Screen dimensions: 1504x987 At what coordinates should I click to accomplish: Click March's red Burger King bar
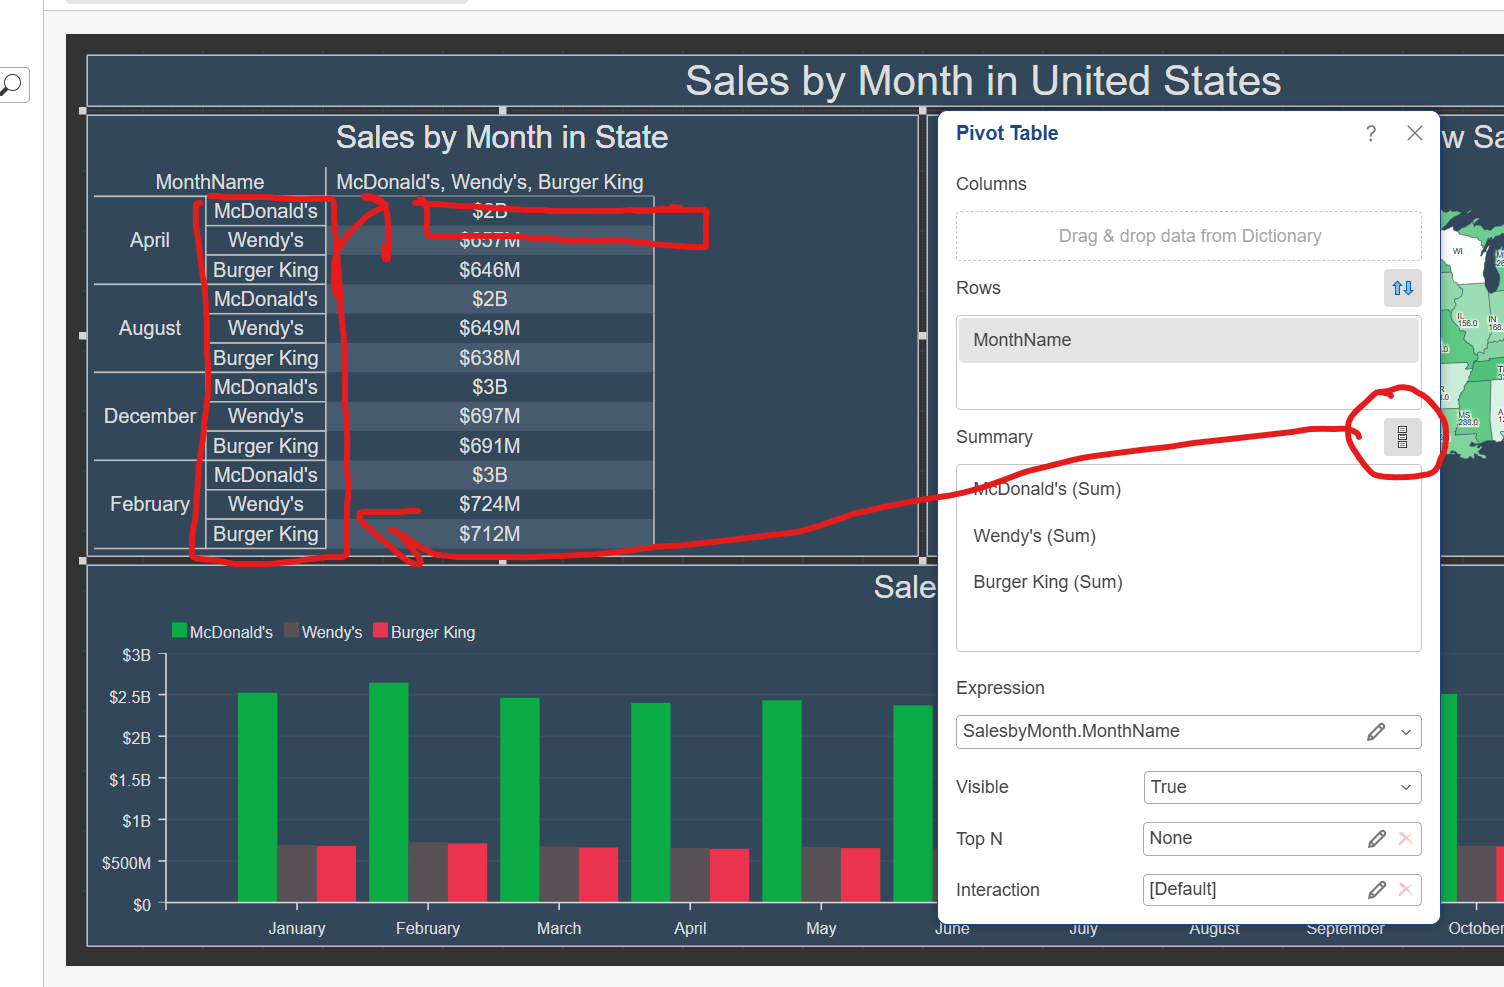click(598, 875)
